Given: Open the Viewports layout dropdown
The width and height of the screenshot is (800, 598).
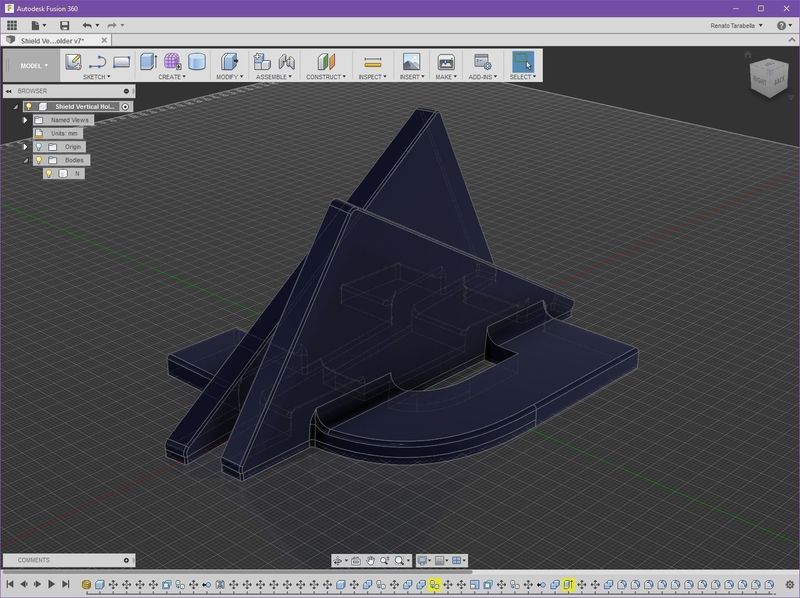Looking at the screenshot, I should click(x=459, y=561).
